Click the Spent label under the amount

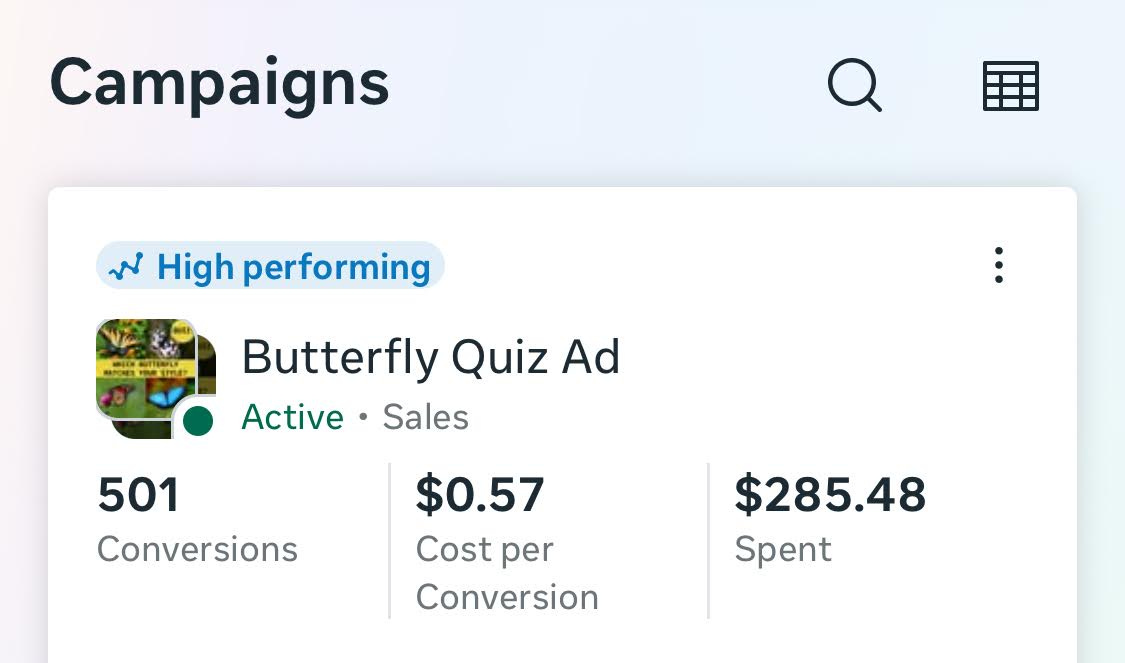point(783,548)
